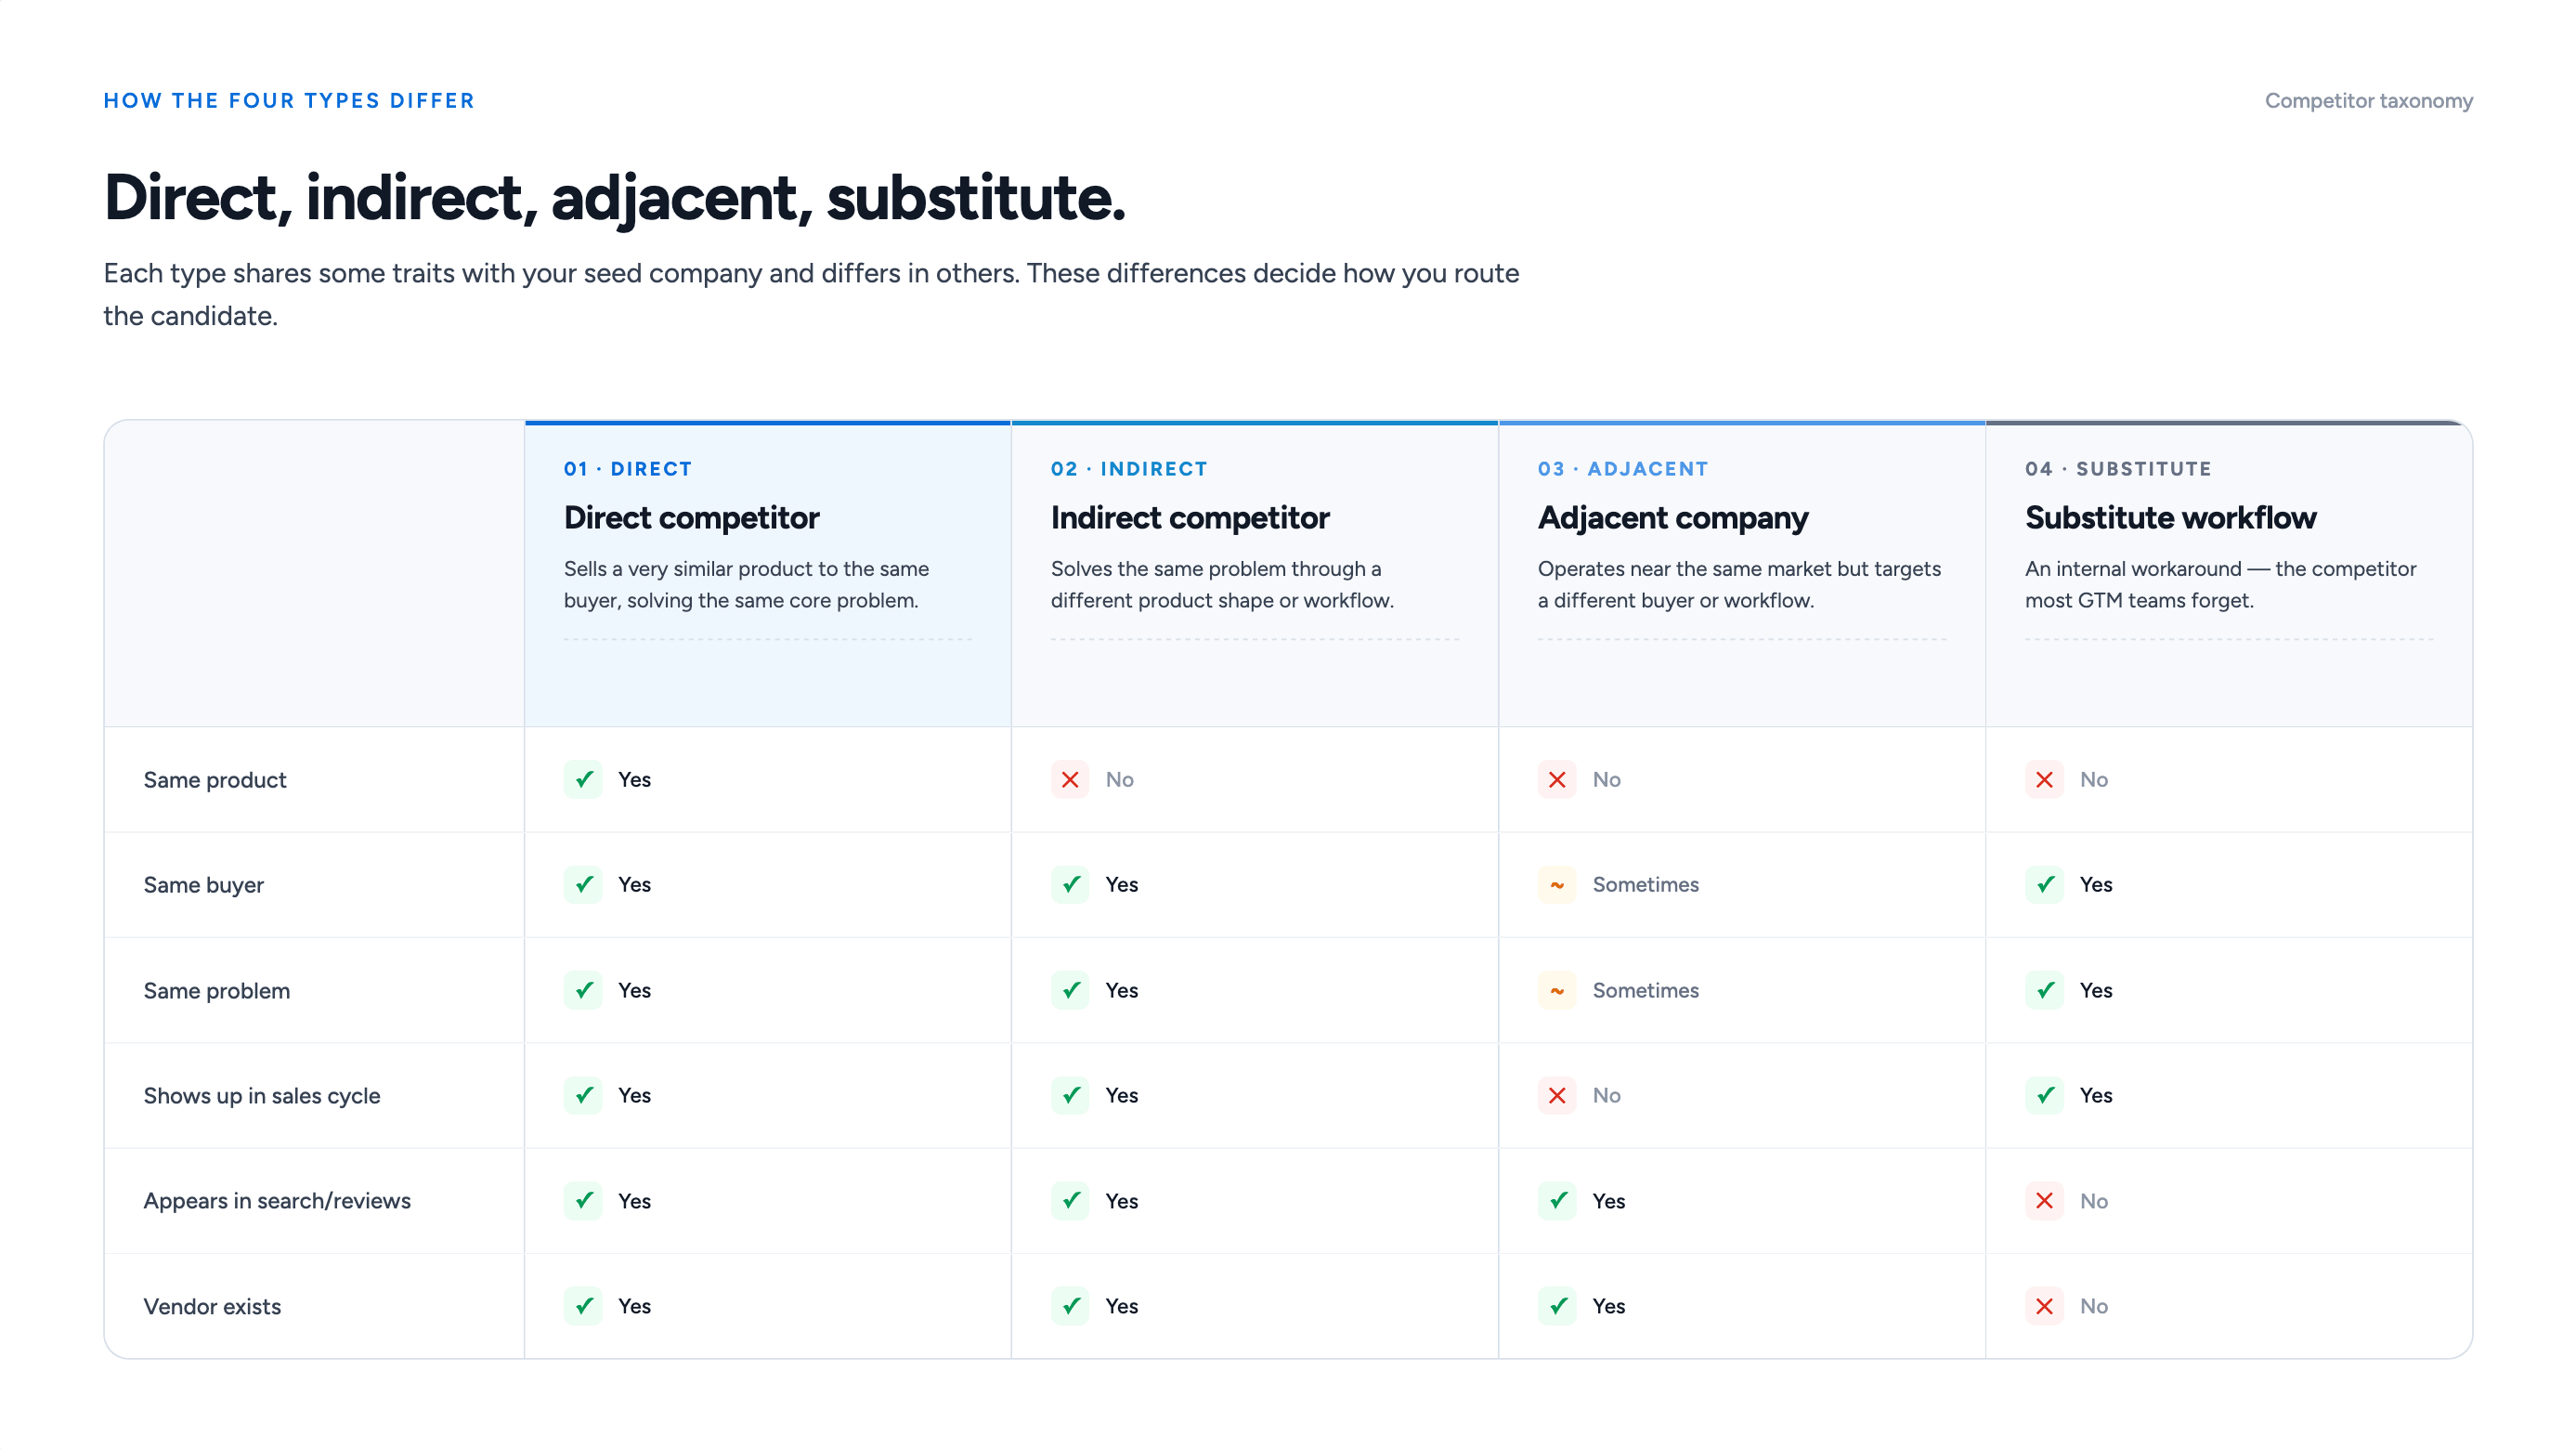Click Substitute column's red X for Vendor exists

tap(2043, 1306)
